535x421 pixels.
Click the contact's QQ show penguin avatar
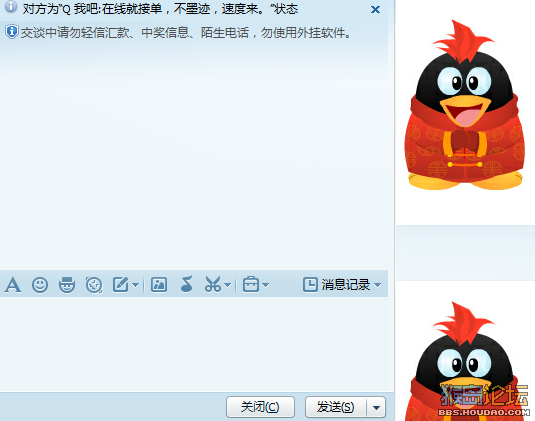[x=465, y=105]
